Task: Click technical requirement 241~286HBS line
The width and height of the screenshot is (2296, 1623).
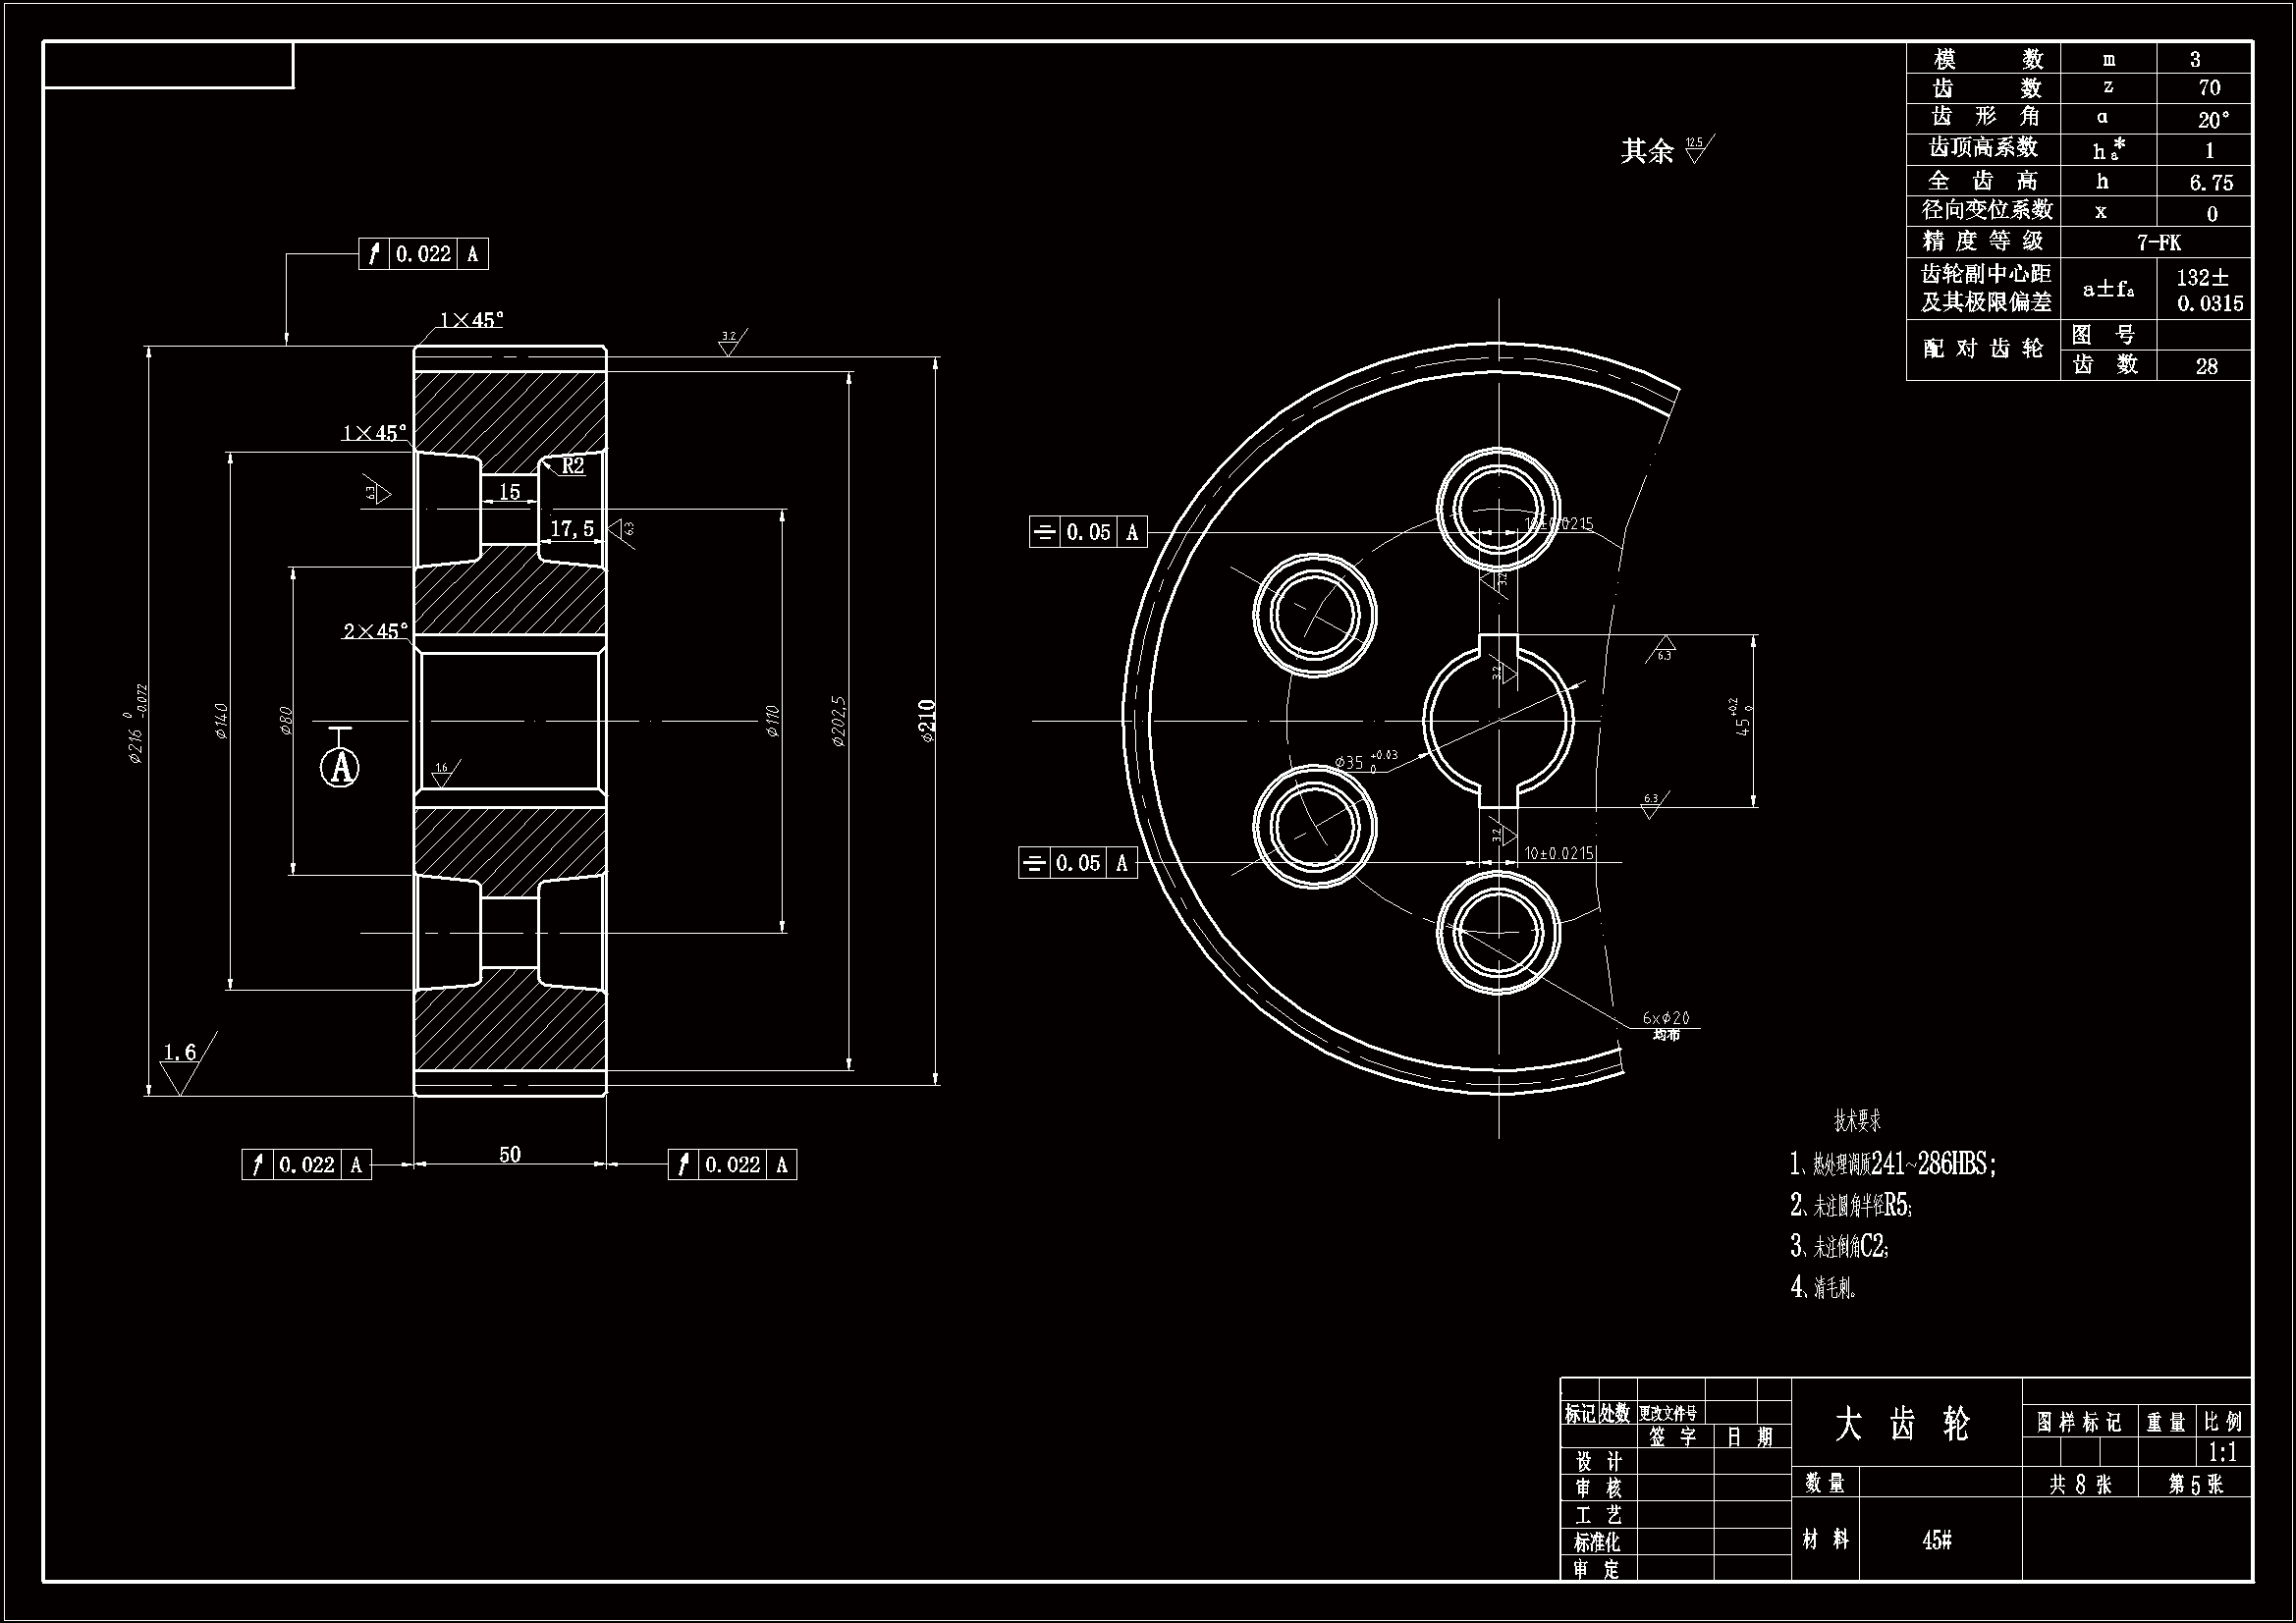Action: (x=1893, y=1164)
